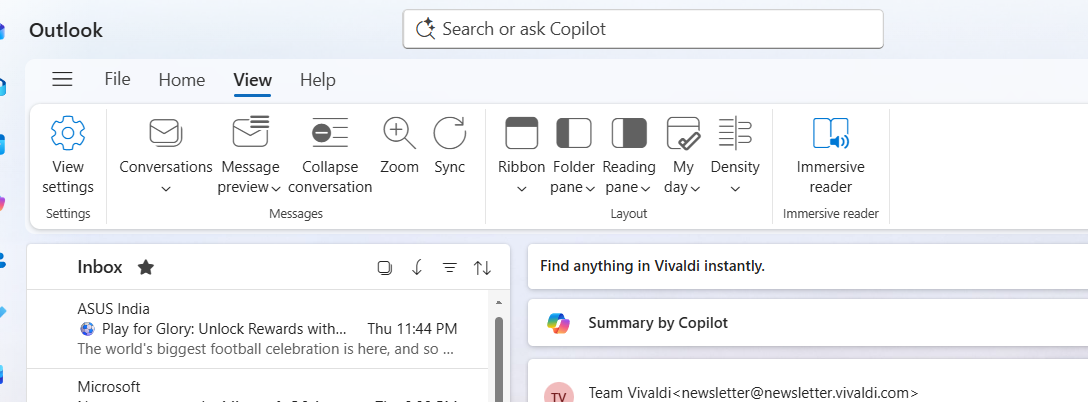1088x402 pixels.
Task: Click the Conversations envelope icon
Action: click(x=166, y=133)
